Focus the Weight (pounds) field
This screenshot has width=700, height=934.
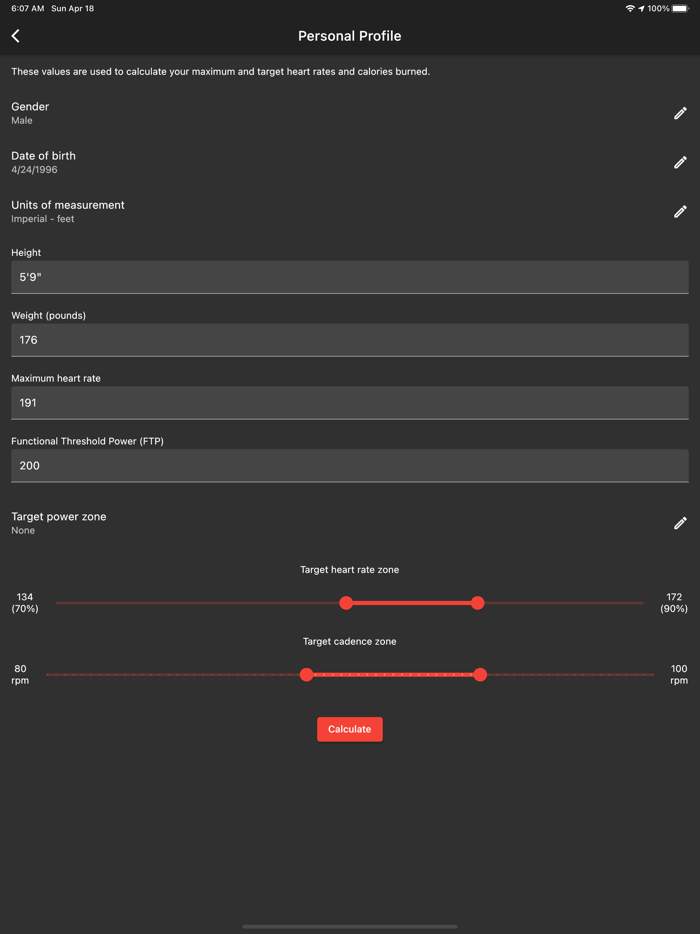click(x=350, y=340)
